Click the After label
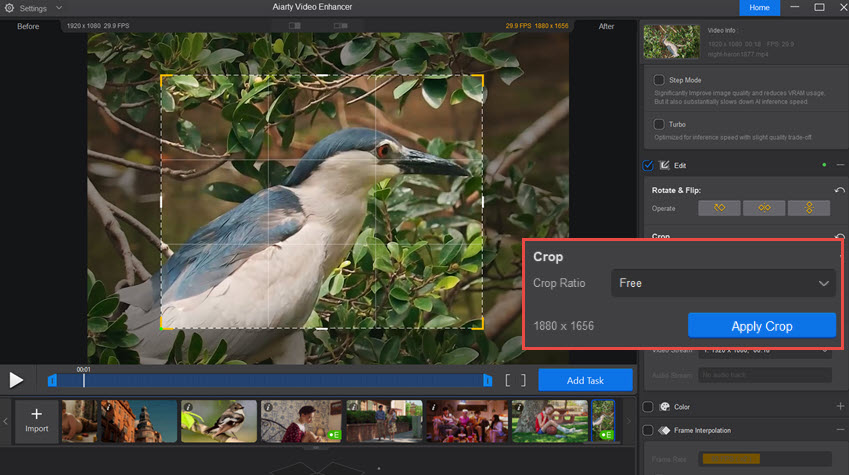The width and height of the screenshot is (849, 475). click(606, 26)
